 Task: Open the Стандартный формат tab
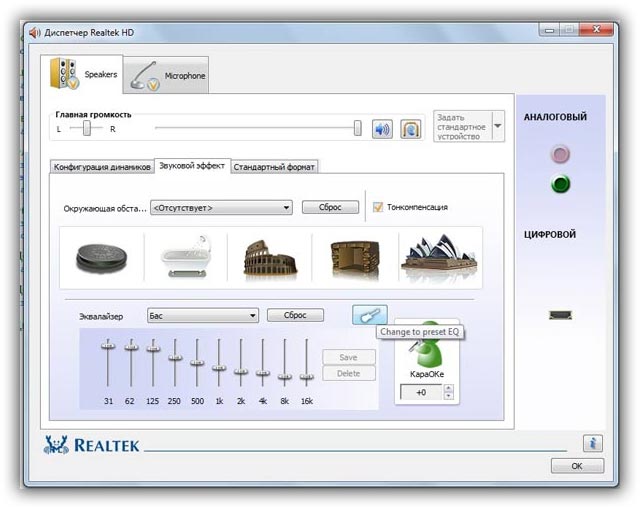pos(274,167)
